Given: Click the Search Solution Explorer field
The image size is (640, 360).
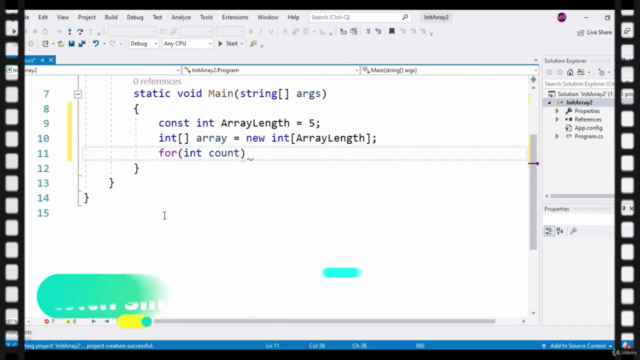Looking at the screenshot, I should coord(579,84).
